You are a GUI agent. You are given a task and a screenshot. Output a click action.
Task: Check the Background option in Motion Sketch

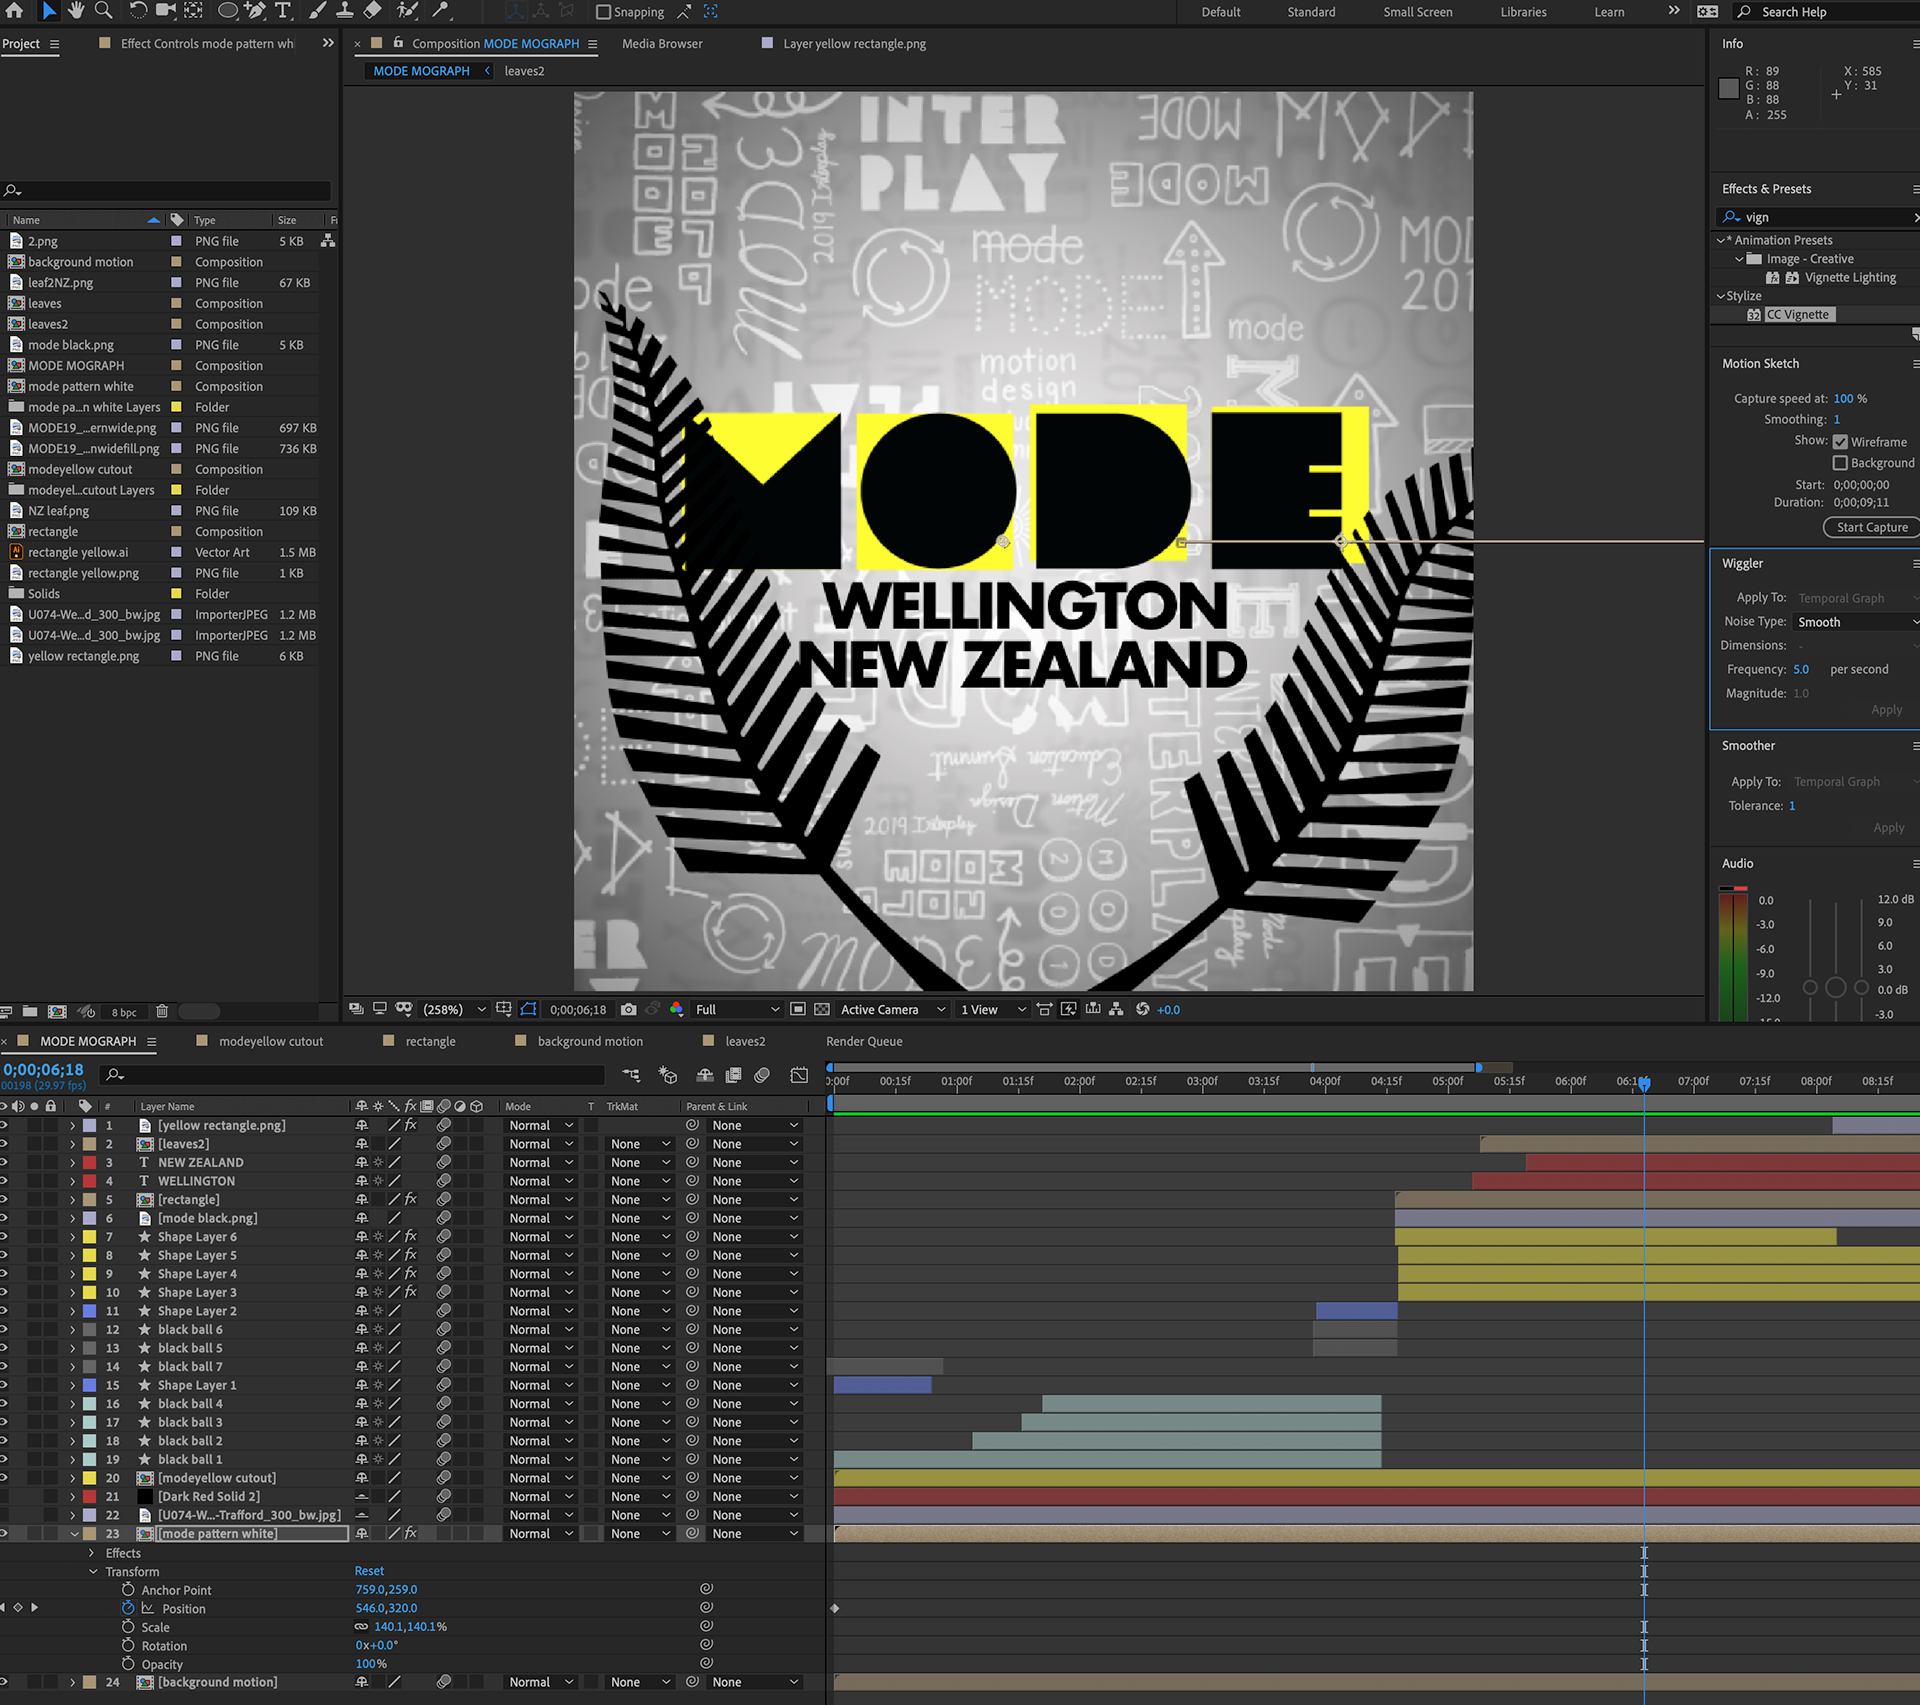point(1840,463)
